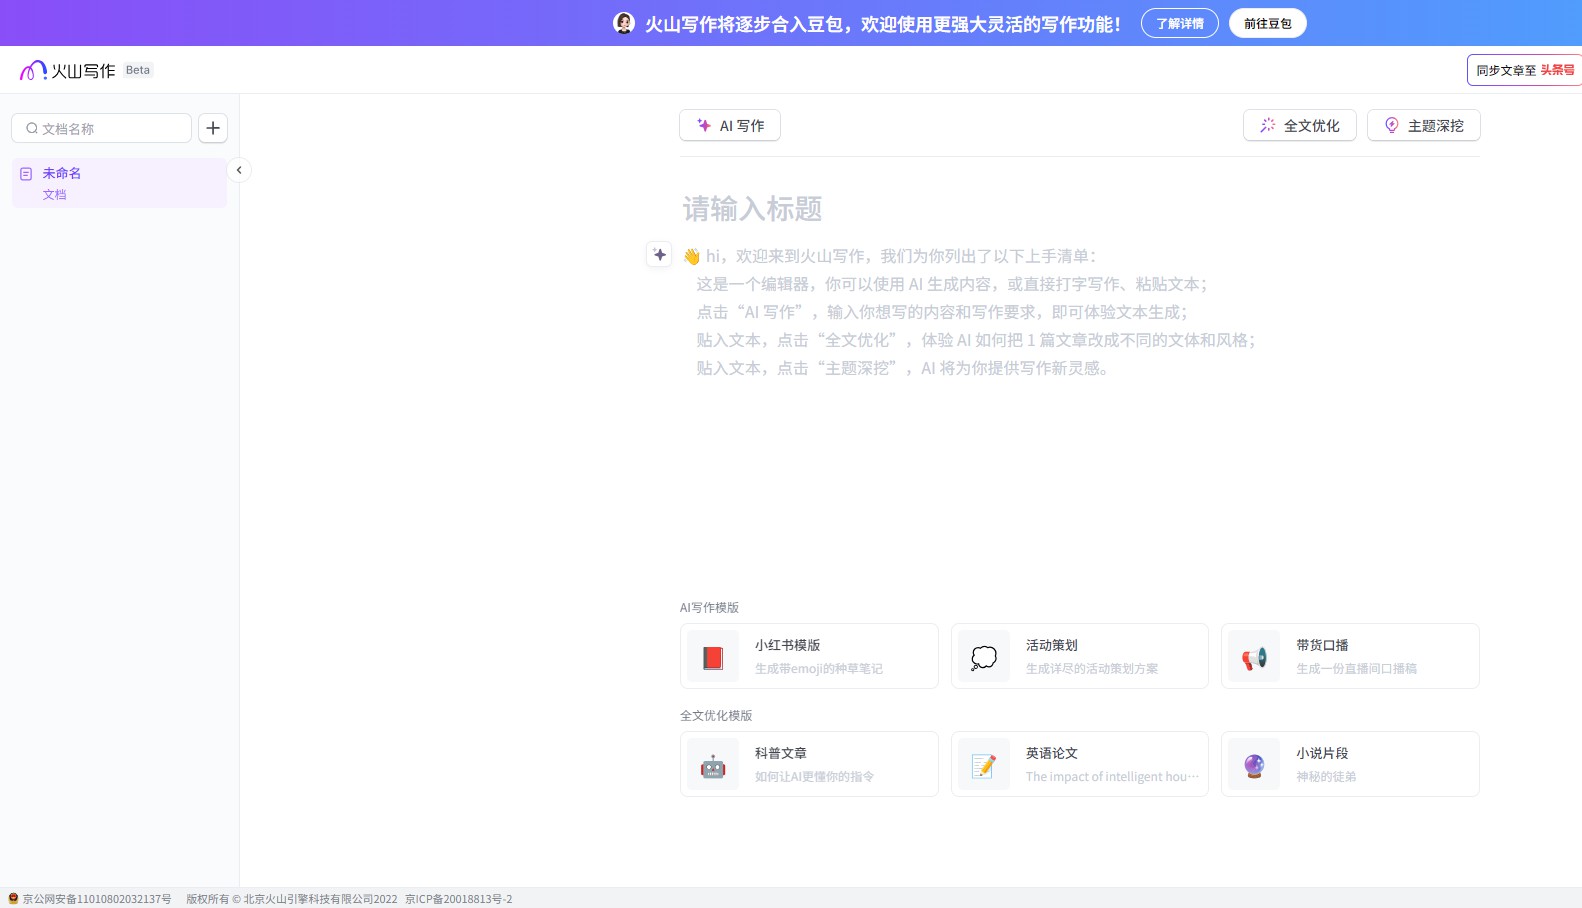1582x908 pixels.
Task: Click the memo icon of 英语论文
Action: (984, 765)
